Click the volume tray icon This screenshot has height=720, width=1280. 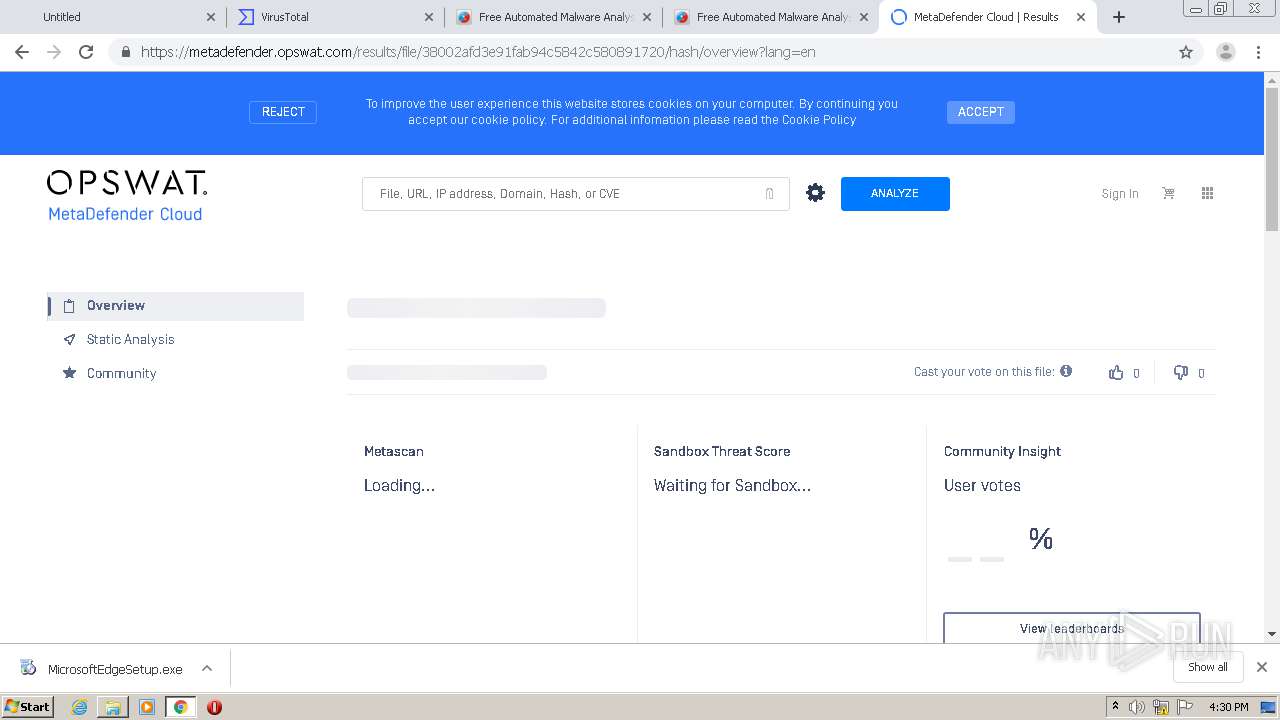[x=1137, y=707]
